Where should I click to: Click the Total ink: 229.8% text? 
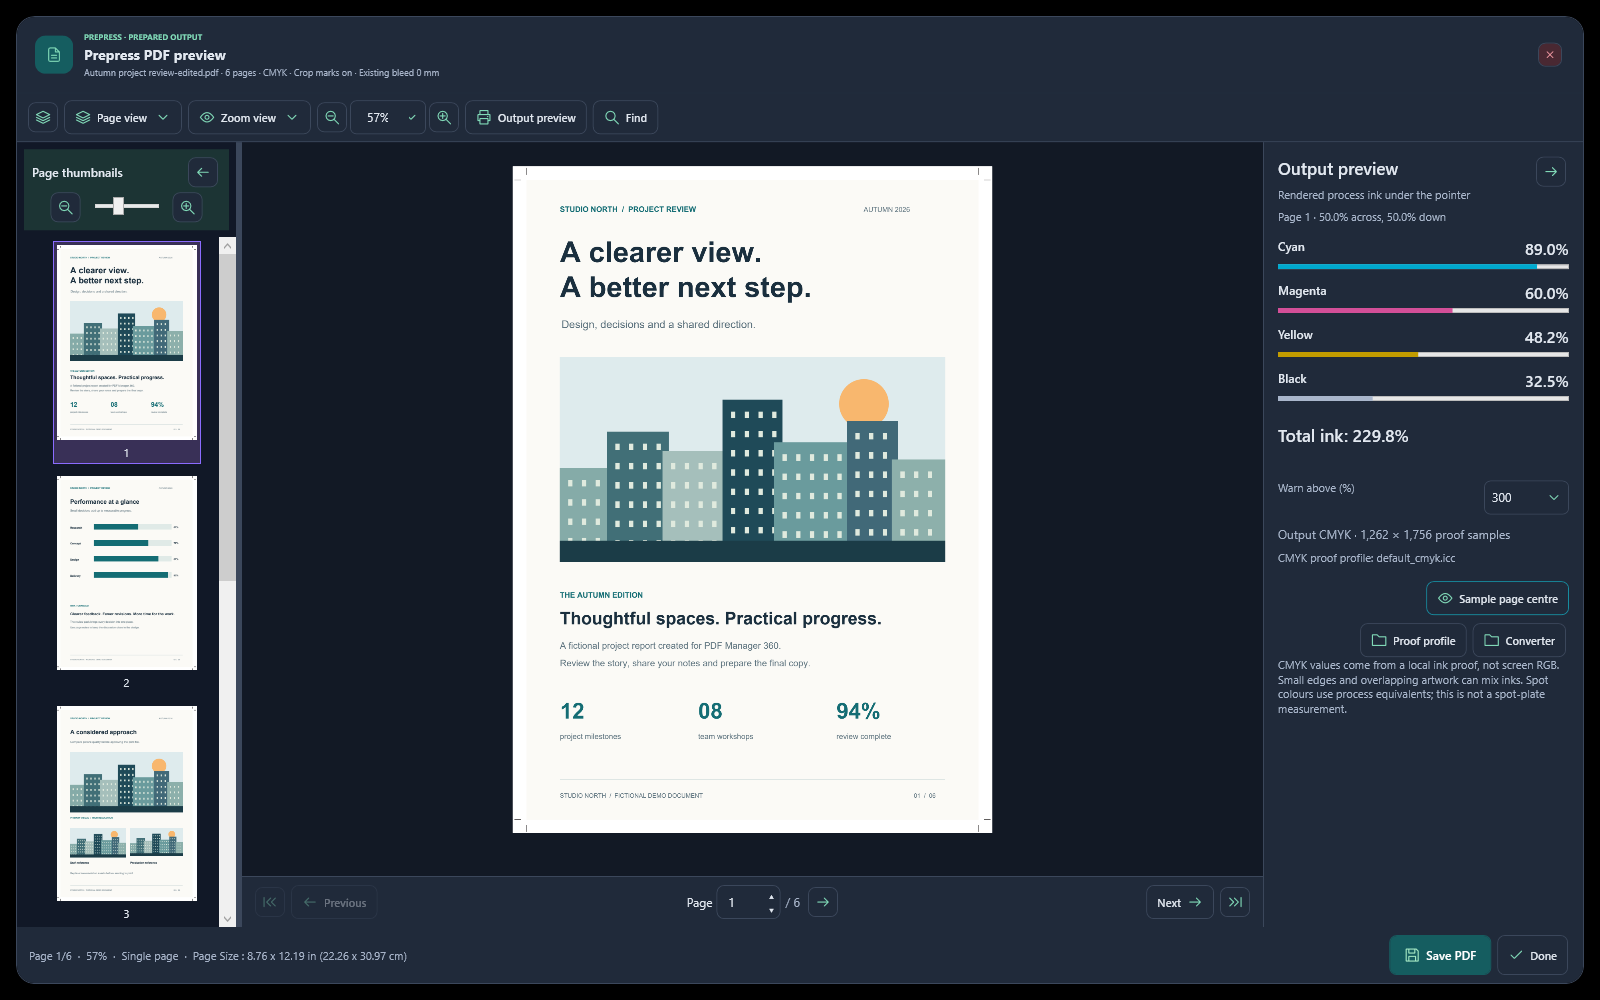click(x=1343, y=436)
